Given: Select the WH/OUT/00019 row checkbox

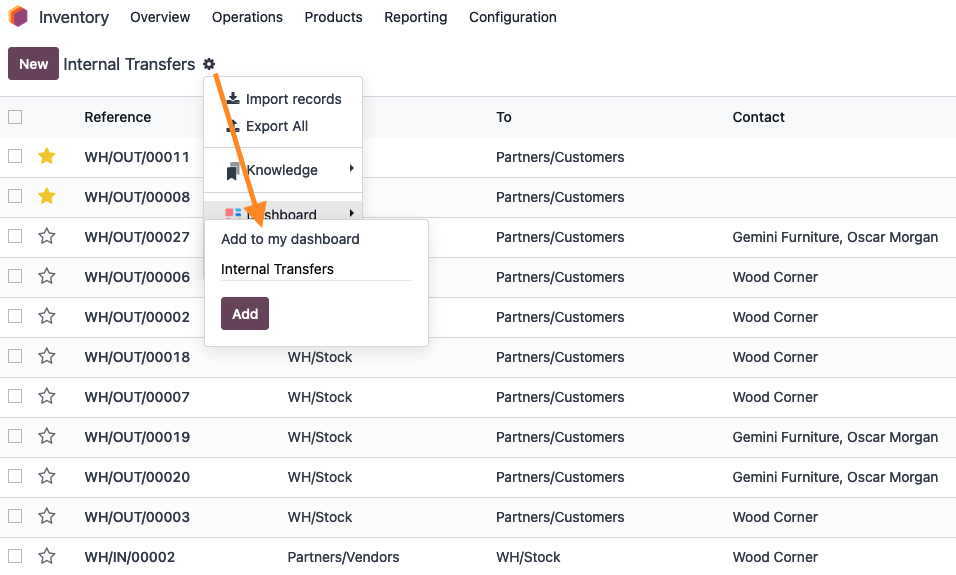Looking at the screenshot, I should coord(15,437).
